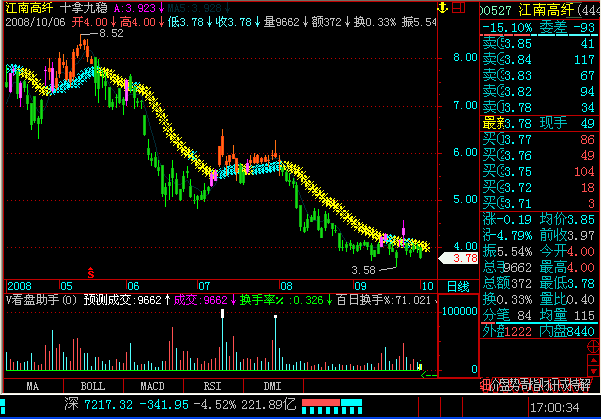Click the 百日换手 71.021 readout

[x=384, y=300]
